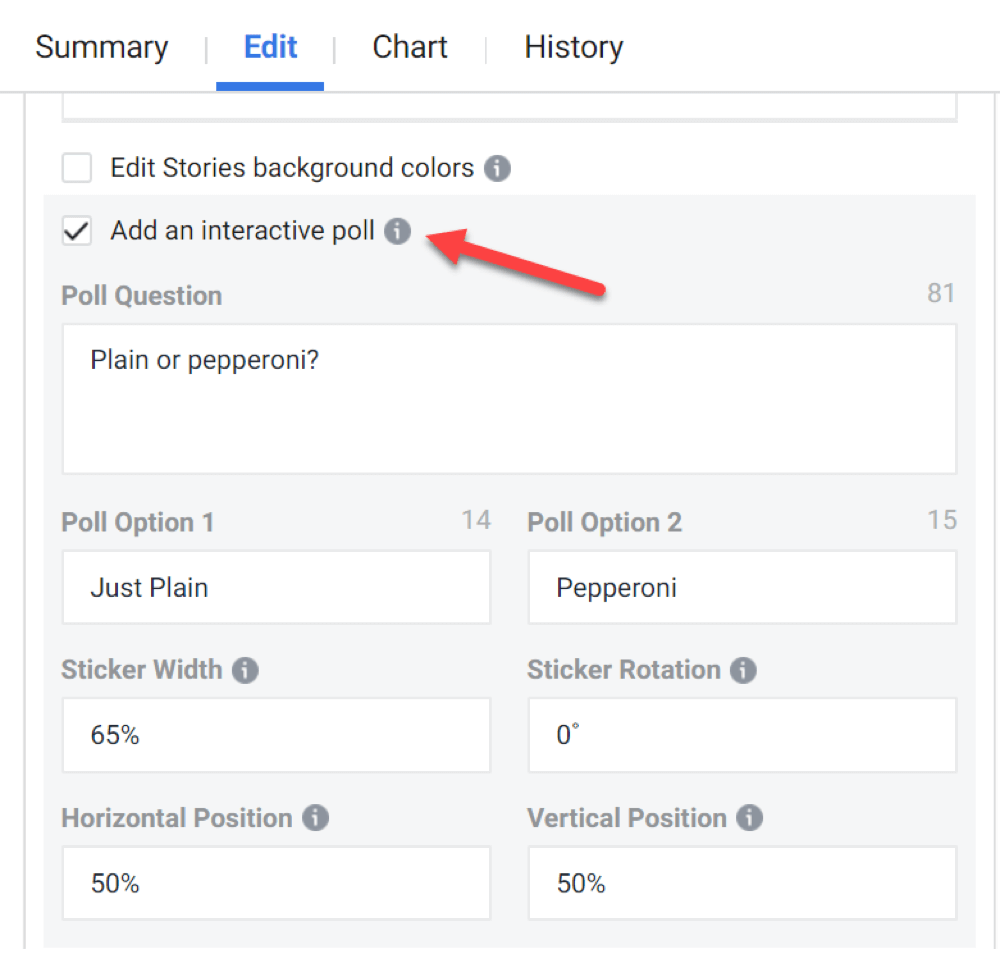View Vertical Position info icon
This screenshot has width=1000, height=963.
point(749,818)
